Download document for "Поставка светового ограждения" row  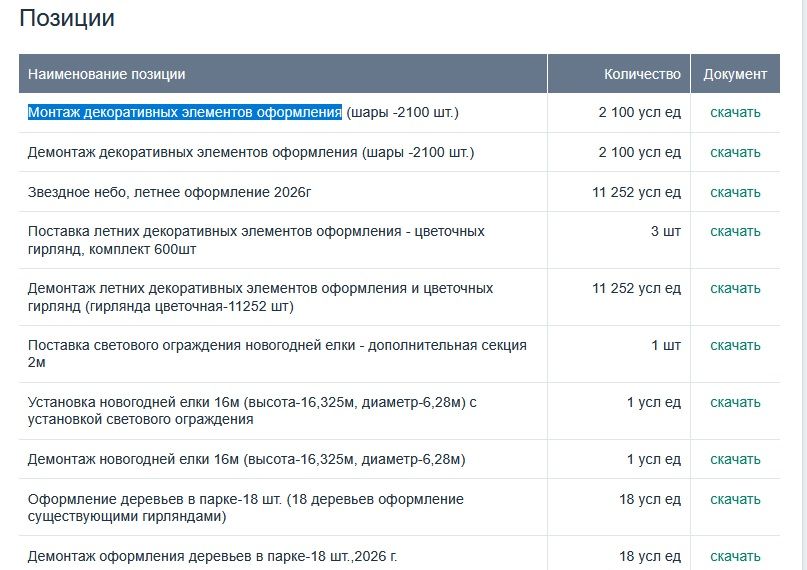coord(735,345)
